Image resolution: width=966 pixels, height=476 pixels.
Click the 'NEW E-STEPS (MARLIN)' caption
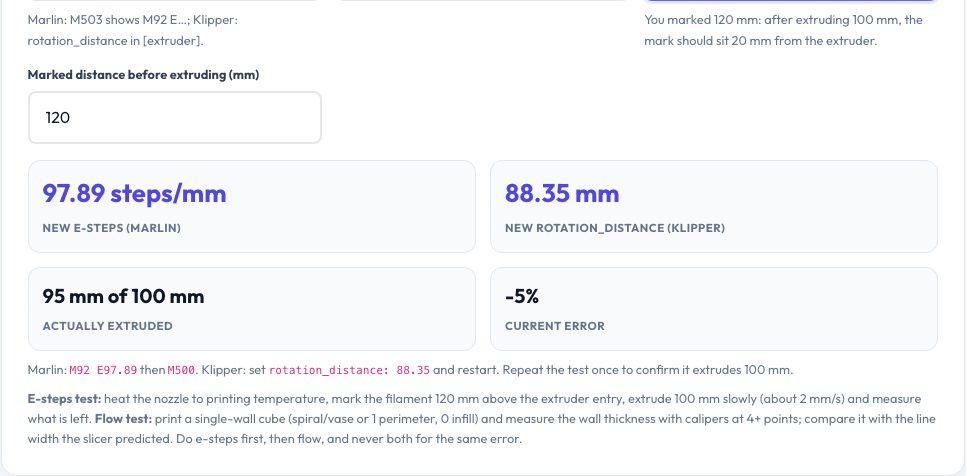(112, 228)
